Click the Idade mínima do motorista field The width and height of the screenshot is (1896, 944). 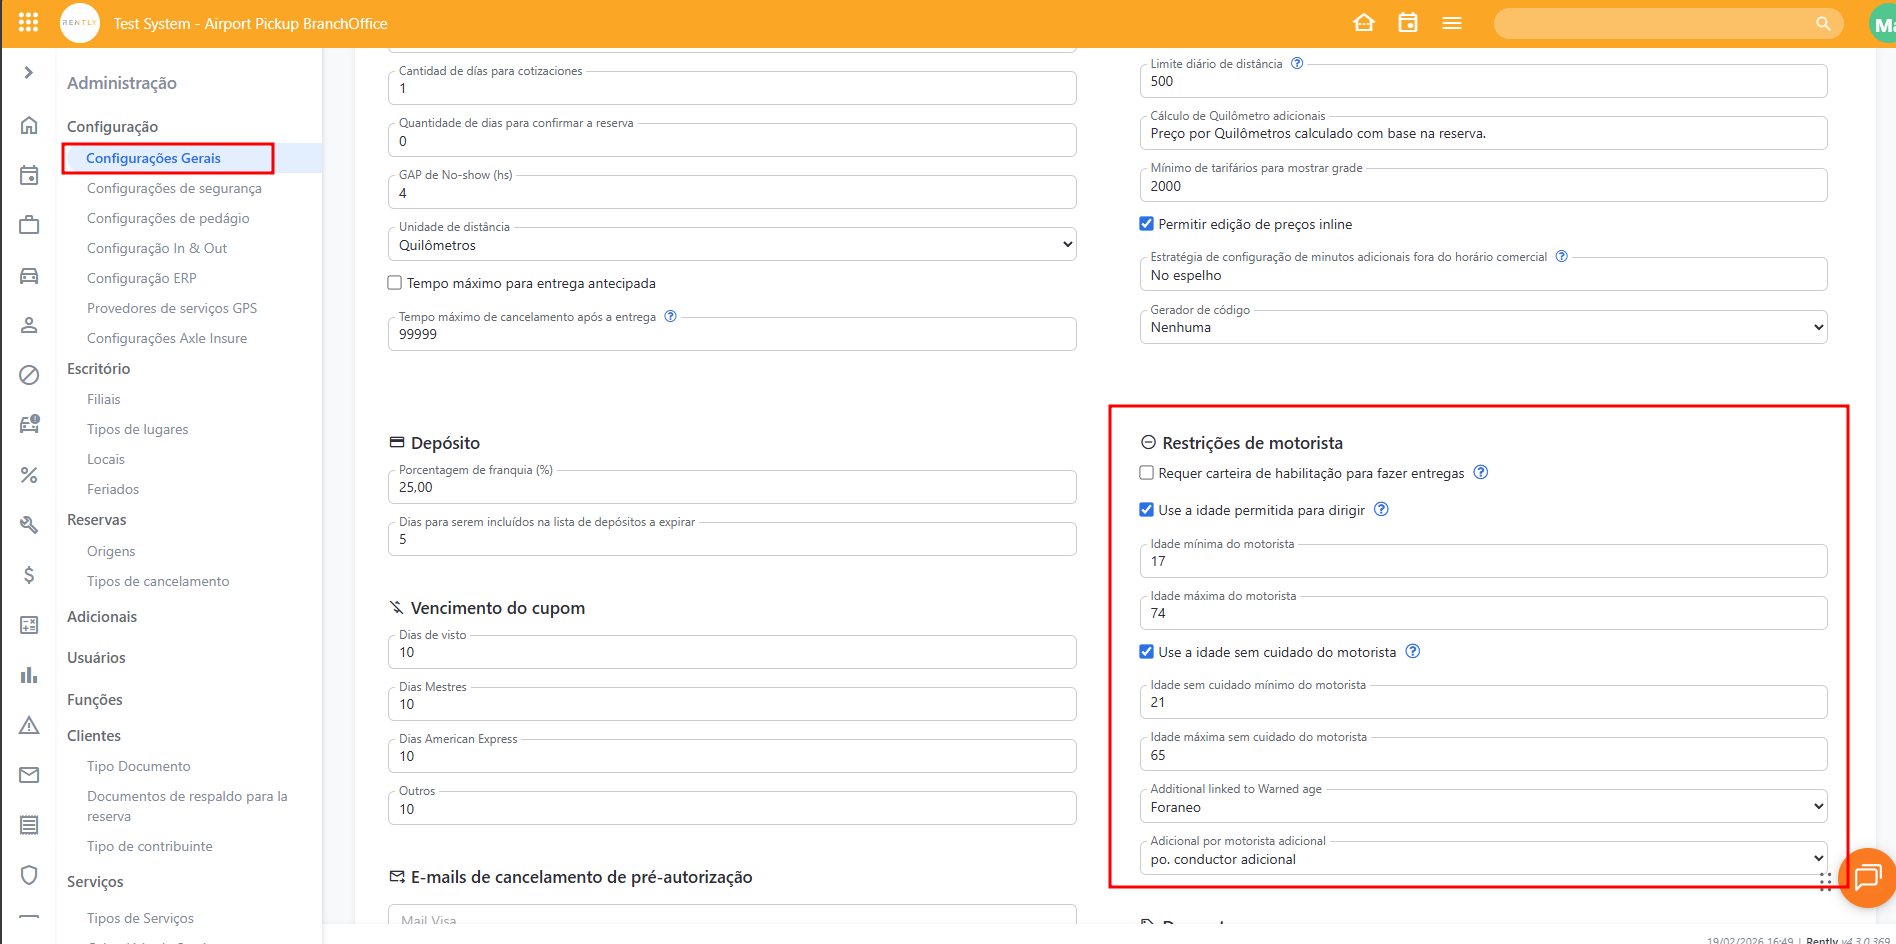point(1482,562)
